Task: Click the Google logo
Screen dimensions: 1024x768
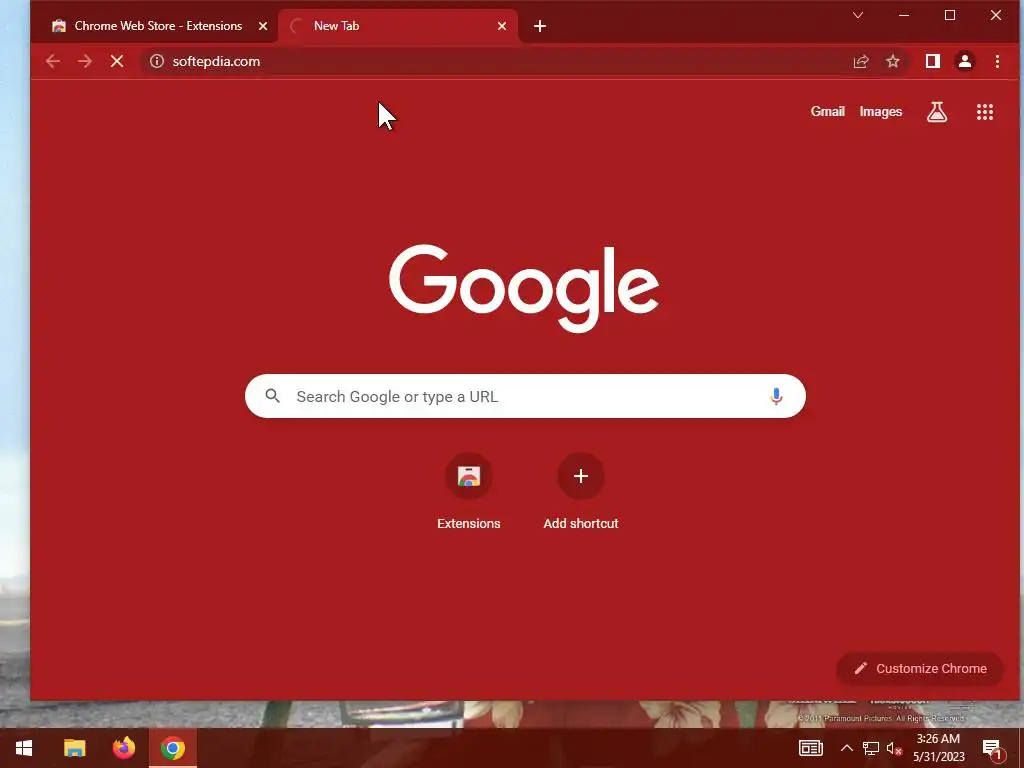Action: (524, 288)
